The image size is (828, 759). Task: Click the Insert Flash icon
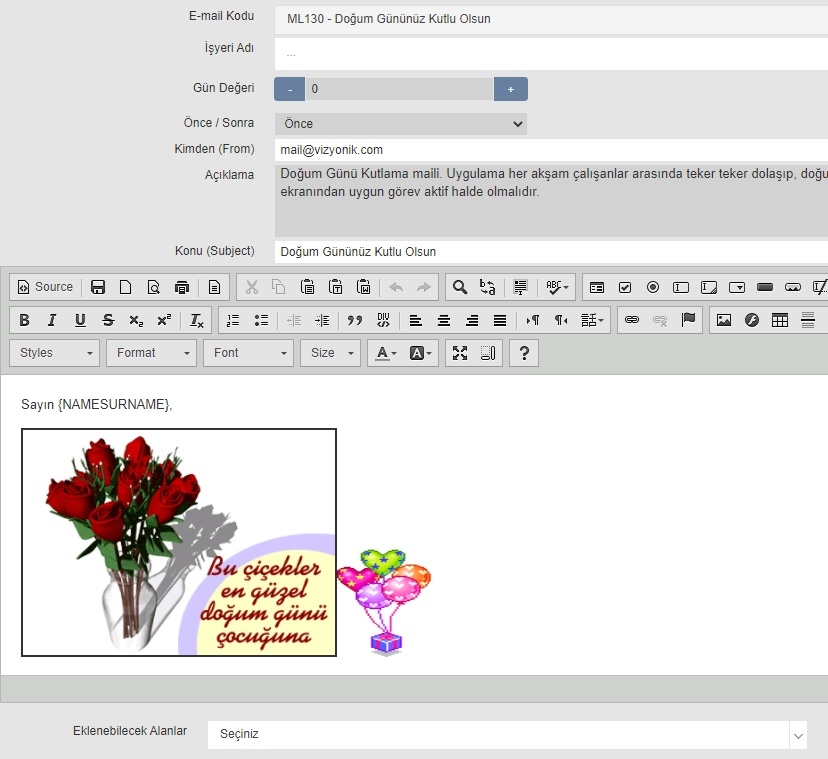pos(751,320)
